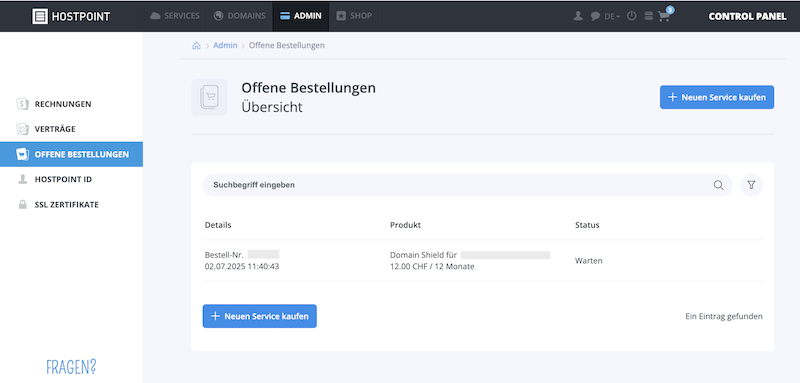Click bottom Neuen Service kaufen button
This screenshot has height=383, width=800.
pos(259,316)
